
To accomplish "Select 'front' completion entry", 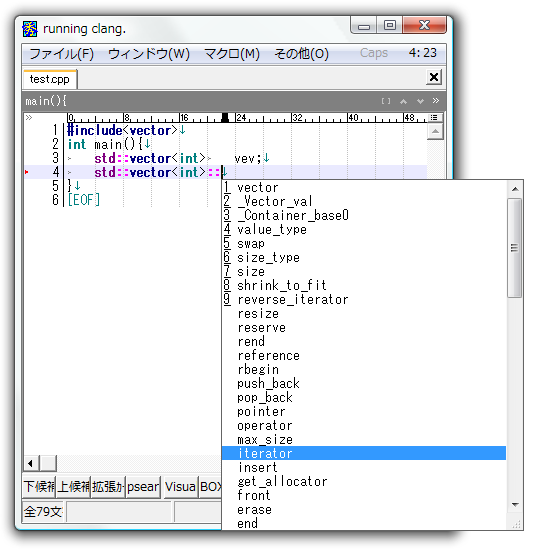I will tap(364, 496).
